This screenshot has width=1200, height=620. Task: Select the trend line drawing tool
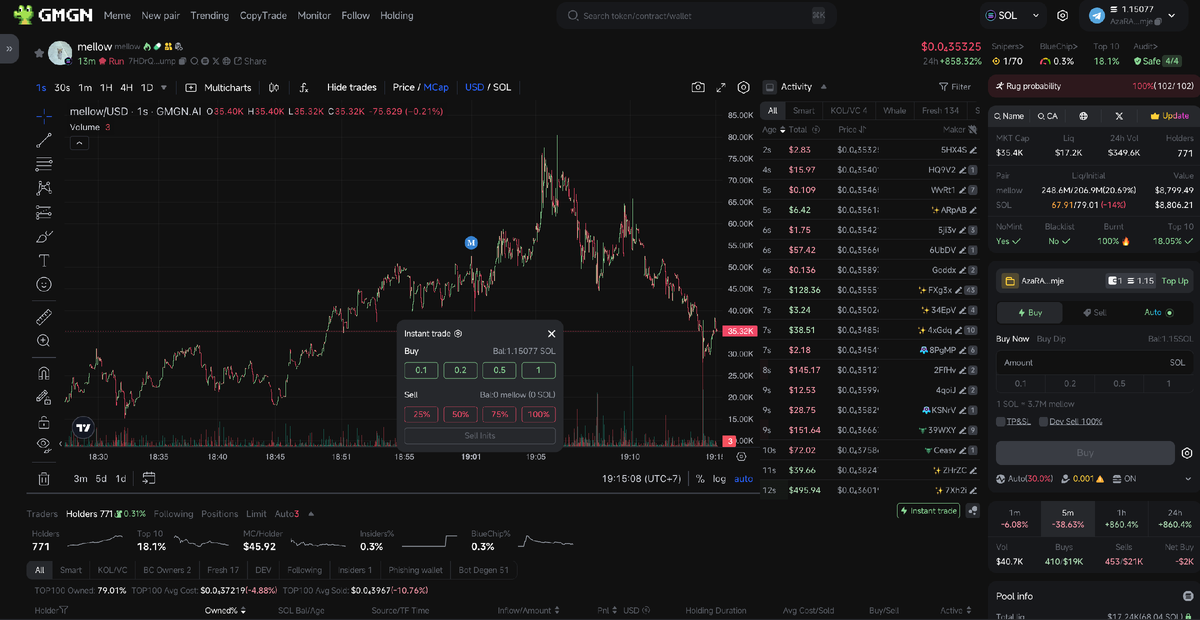click(x=44, y=140)
